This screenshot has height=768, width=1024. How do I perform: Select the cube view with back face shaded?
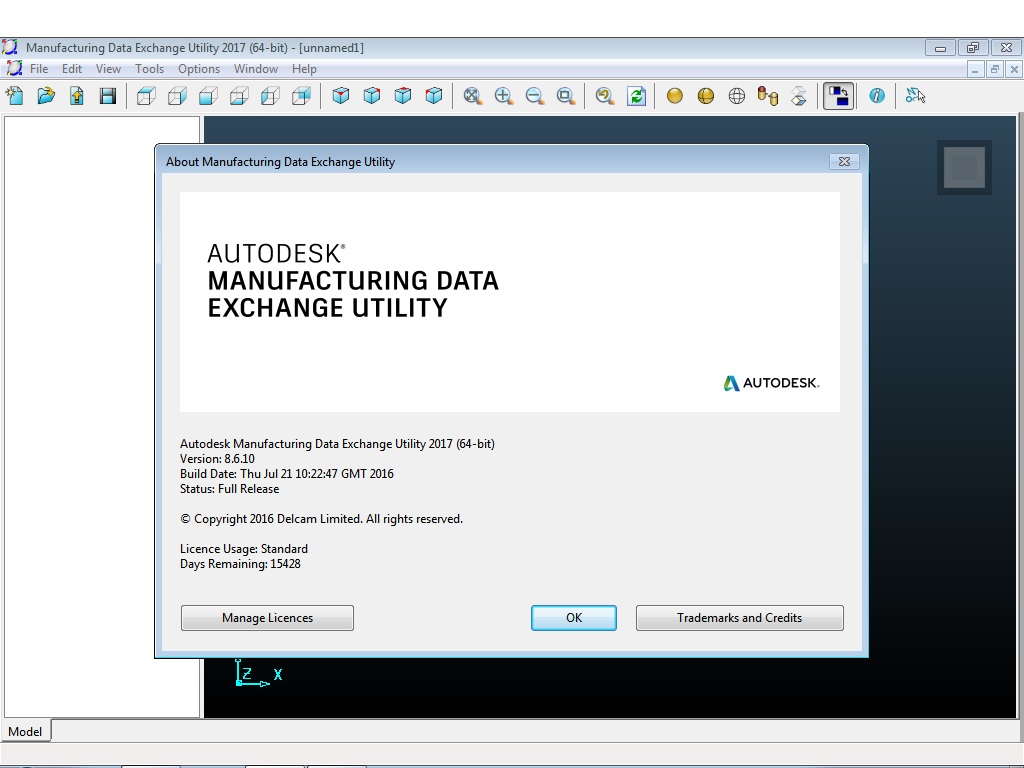click(301, 96)
